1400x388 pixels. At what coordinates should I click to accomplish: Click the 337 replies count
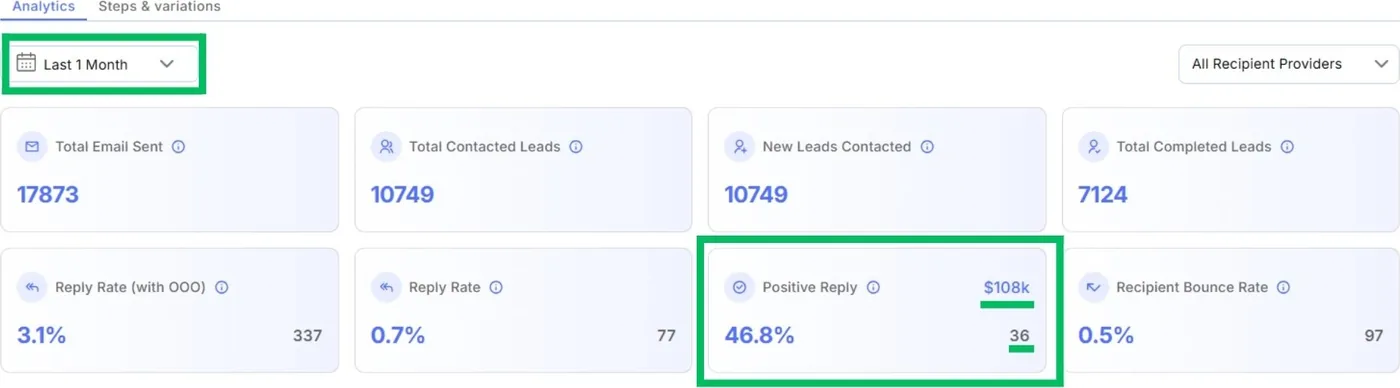308,336
